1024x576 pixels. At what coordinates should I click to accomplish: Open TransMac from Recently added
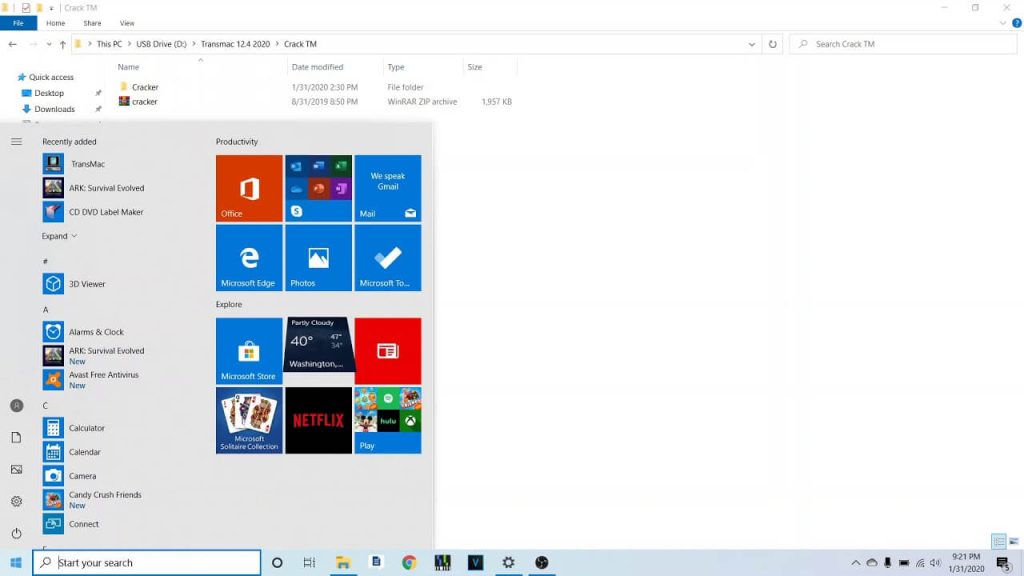pyautogui.click(x=88, y=164)
